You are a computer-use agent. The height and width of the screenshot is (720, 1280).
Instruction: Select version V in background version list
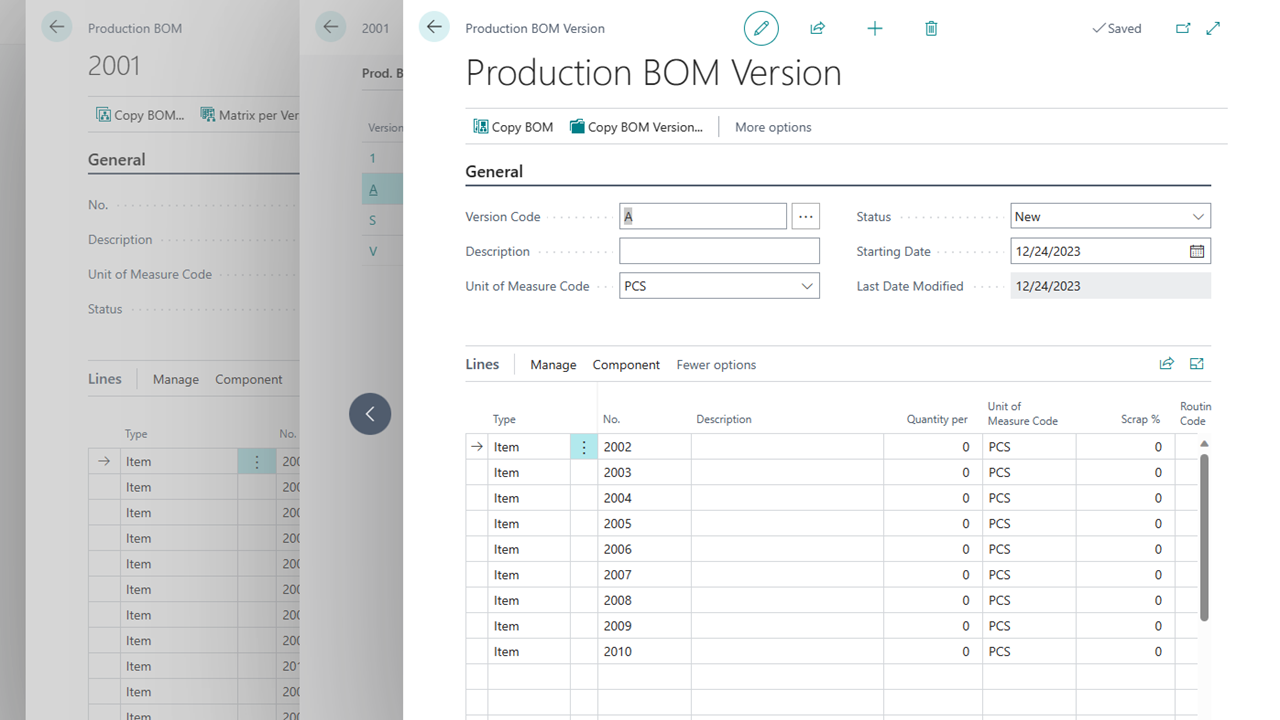click(373, 251)
